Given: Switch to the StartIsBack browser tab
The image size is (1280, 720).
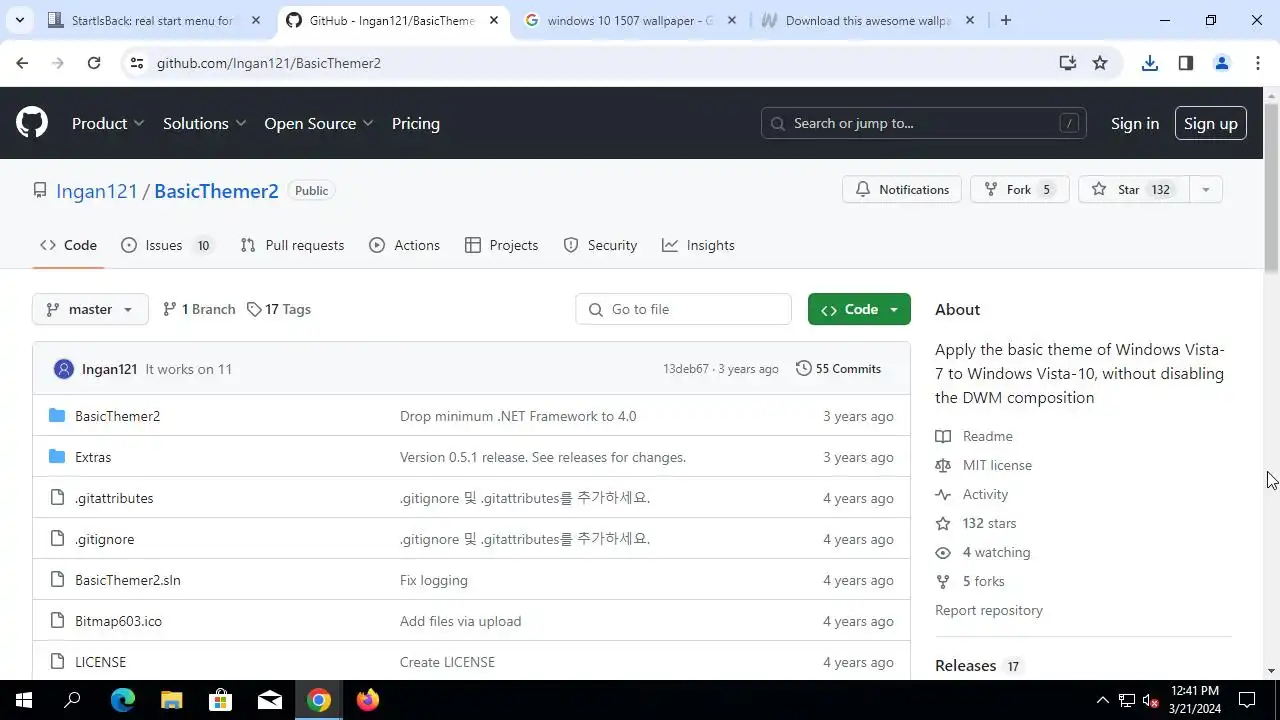Looking at the screenshot, I should [152, 20].
